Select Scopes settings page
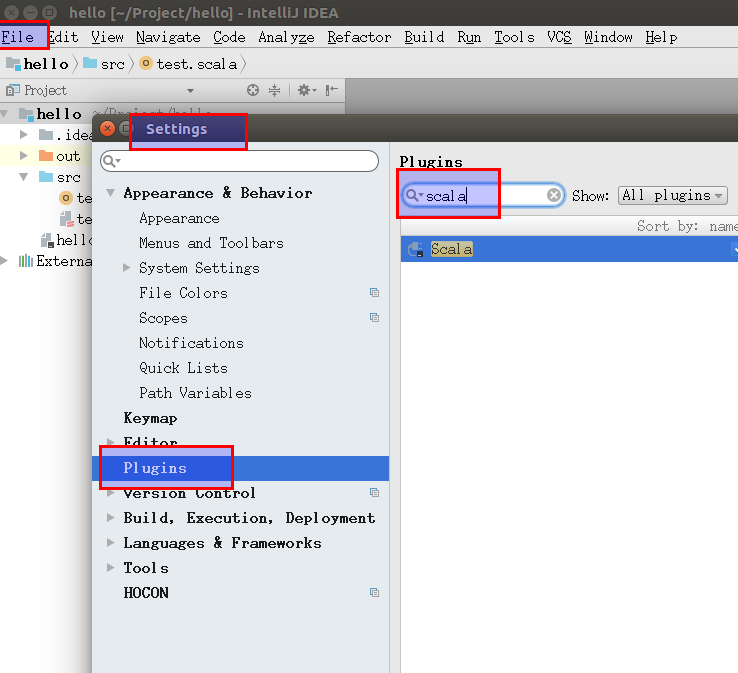The image size is (738, 673). click(x=163, y=318)
